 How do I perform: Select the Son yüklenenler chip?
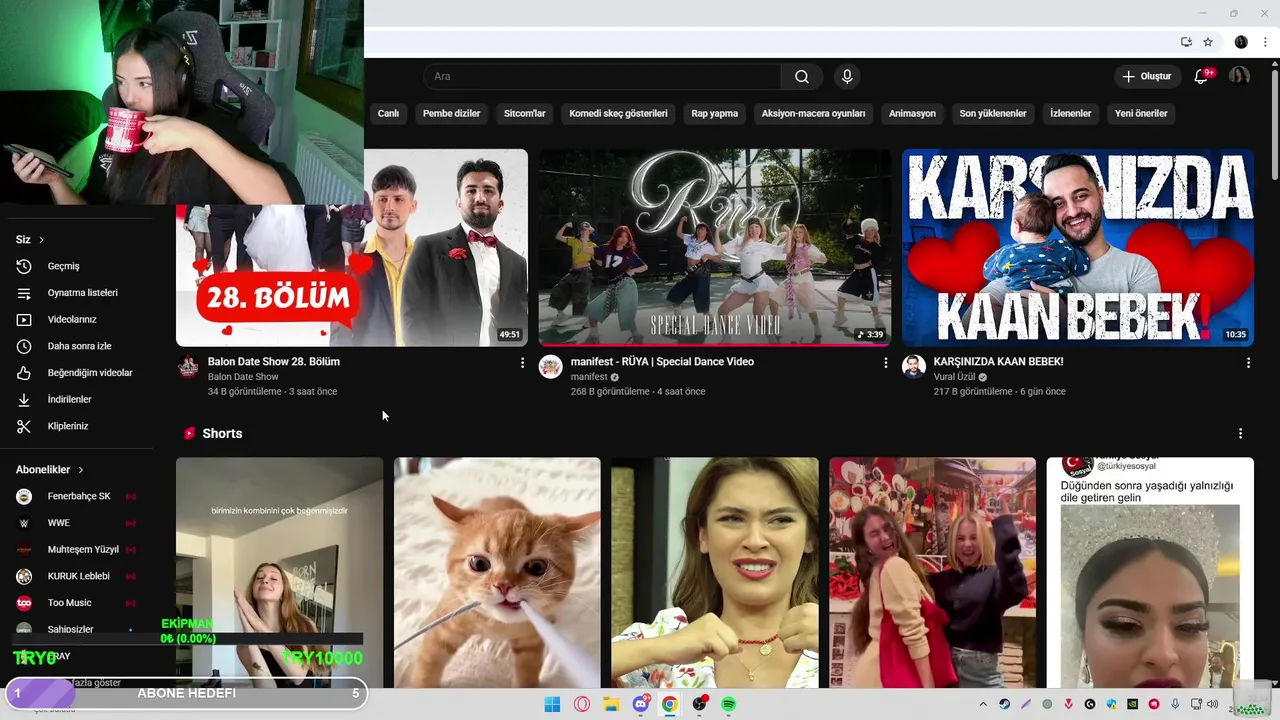click(x=993, y=113)
